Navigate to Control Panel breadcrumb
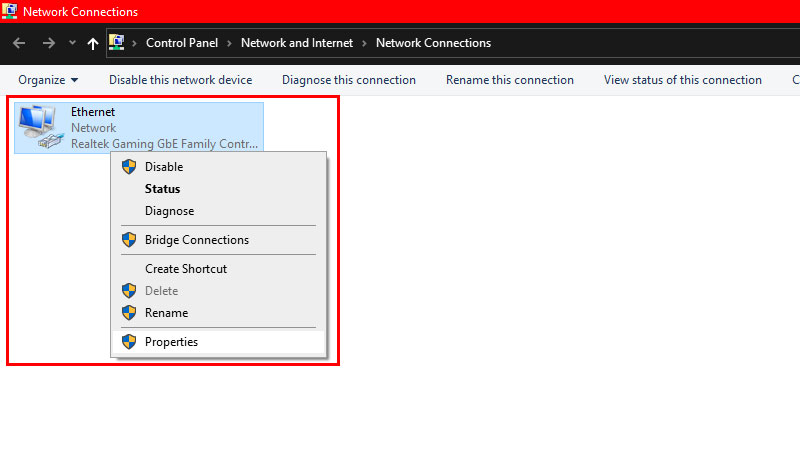800x450 pixels. 182,43
